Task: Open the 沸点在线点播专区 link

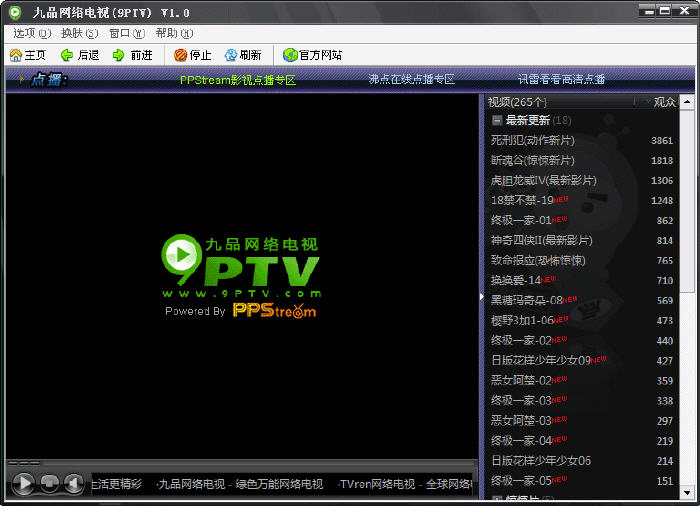Action: tap(411, 79)
